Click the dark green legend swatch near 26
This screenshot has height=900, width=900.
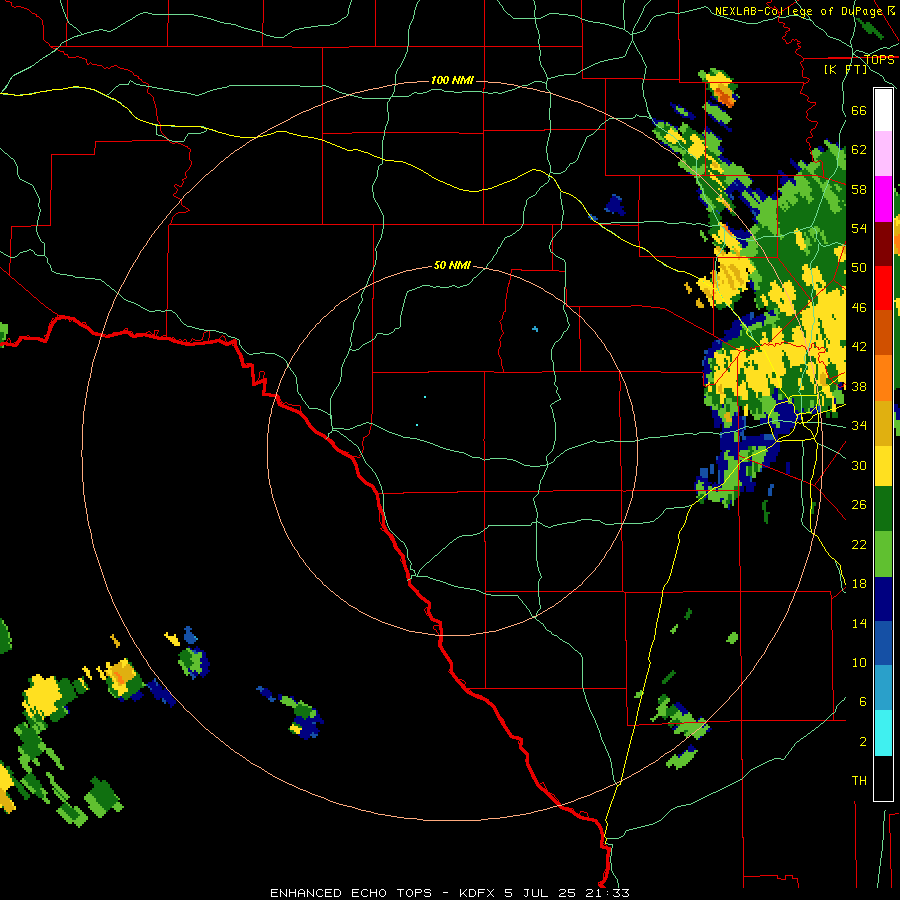point(883,509)
